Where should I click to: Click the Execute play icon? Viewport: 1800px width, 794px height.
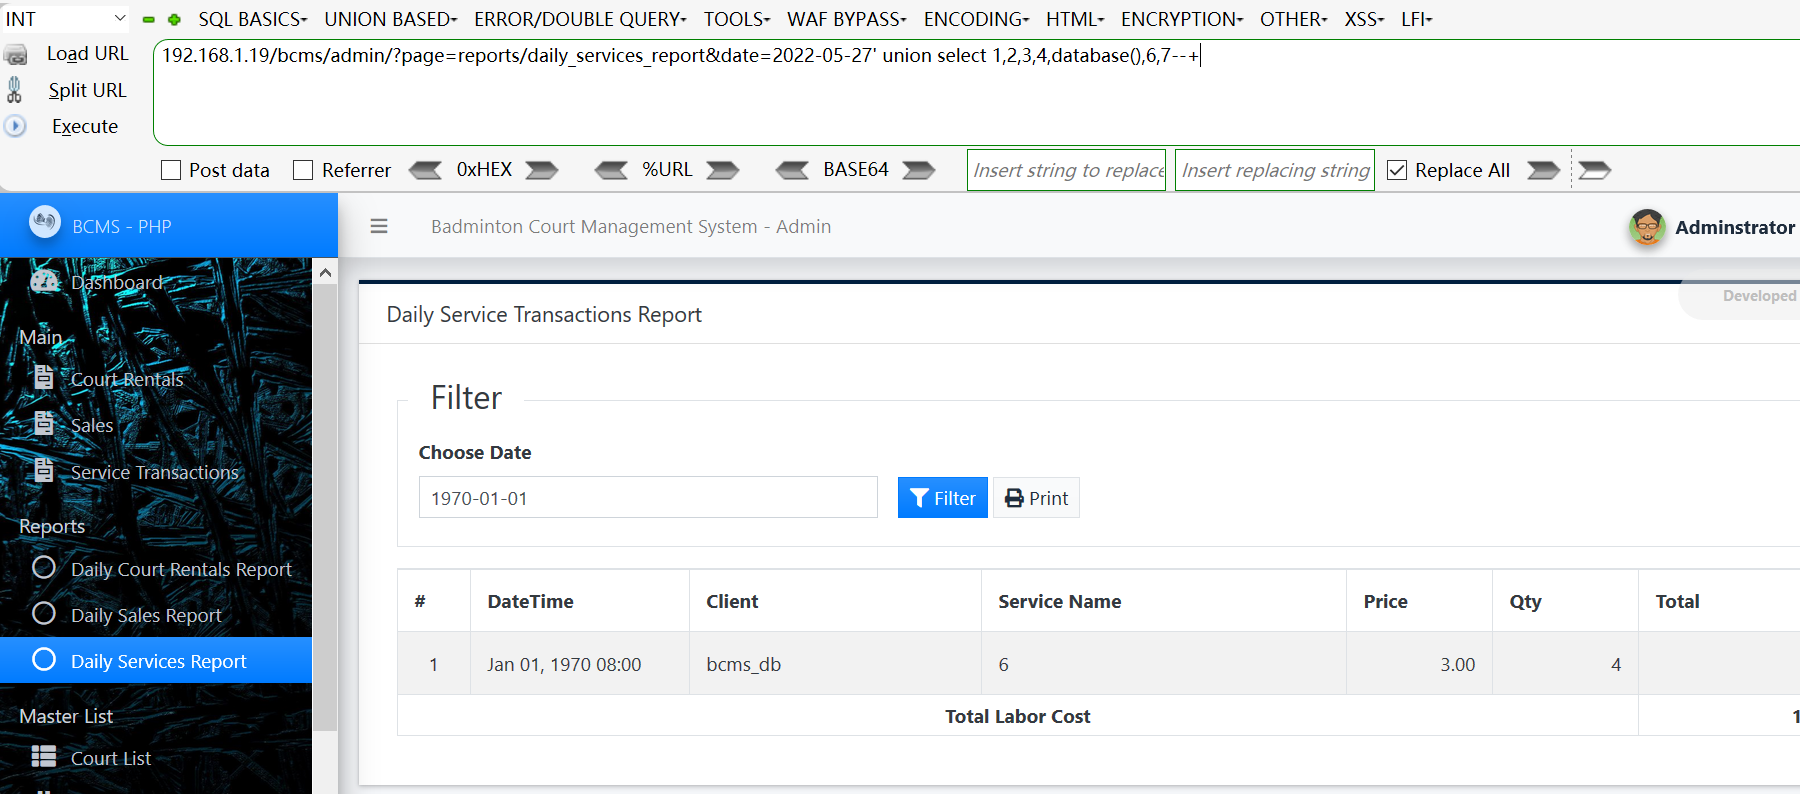coord(15,126)
